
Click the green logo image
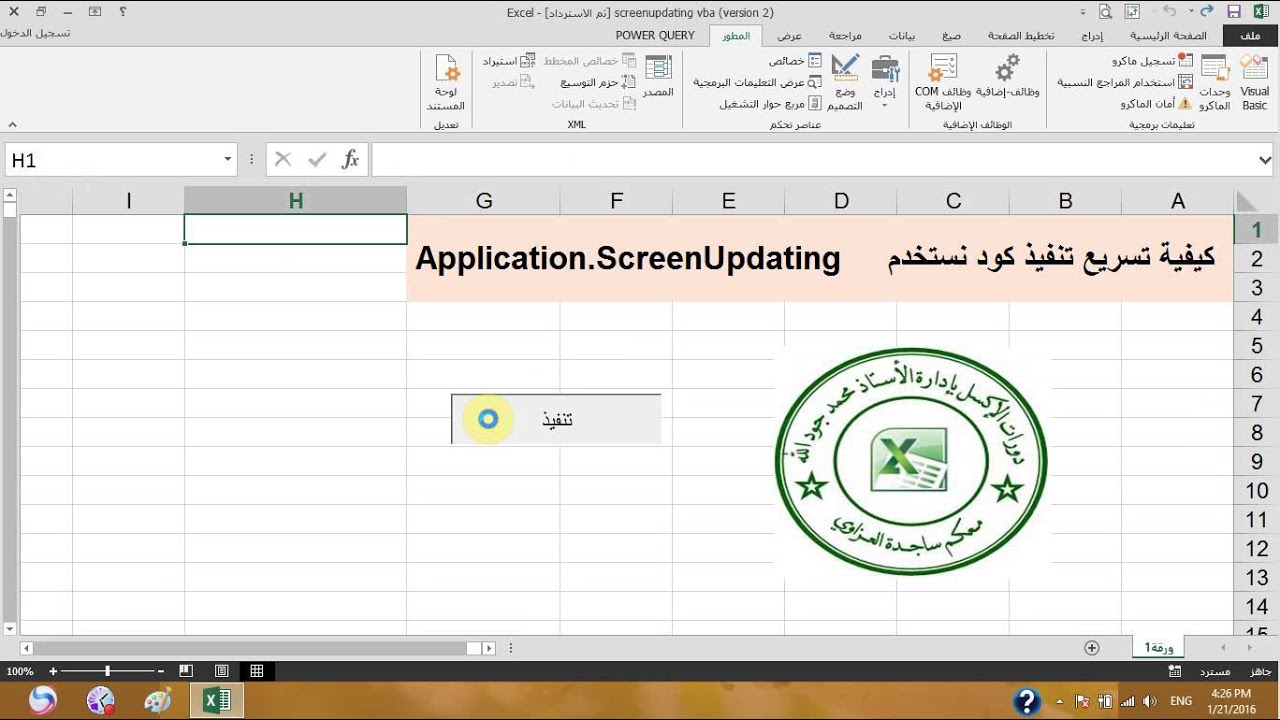(911, 460)
